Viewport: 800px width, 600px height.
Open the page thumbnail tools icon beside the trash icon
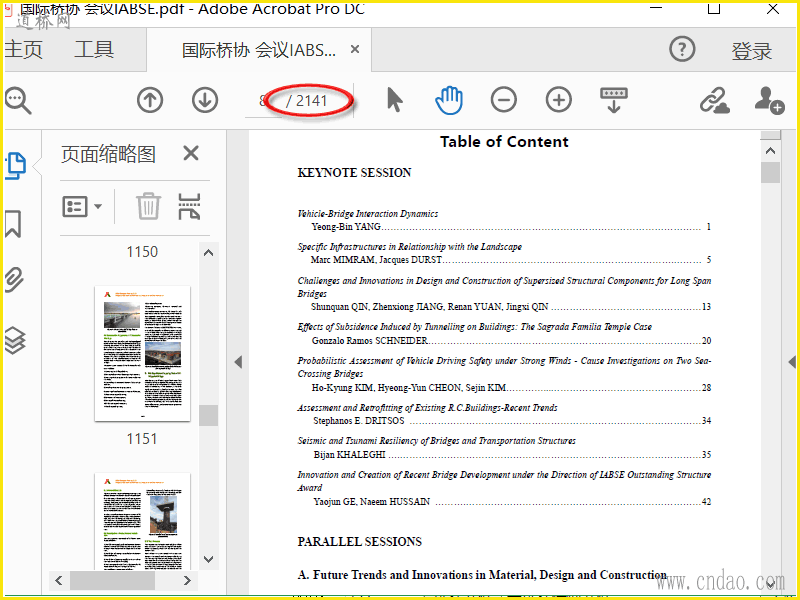[189, 206]
